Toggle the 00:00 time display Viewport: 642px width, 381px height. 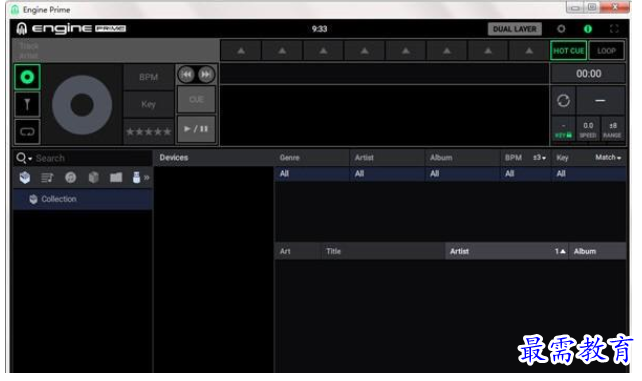588,74
